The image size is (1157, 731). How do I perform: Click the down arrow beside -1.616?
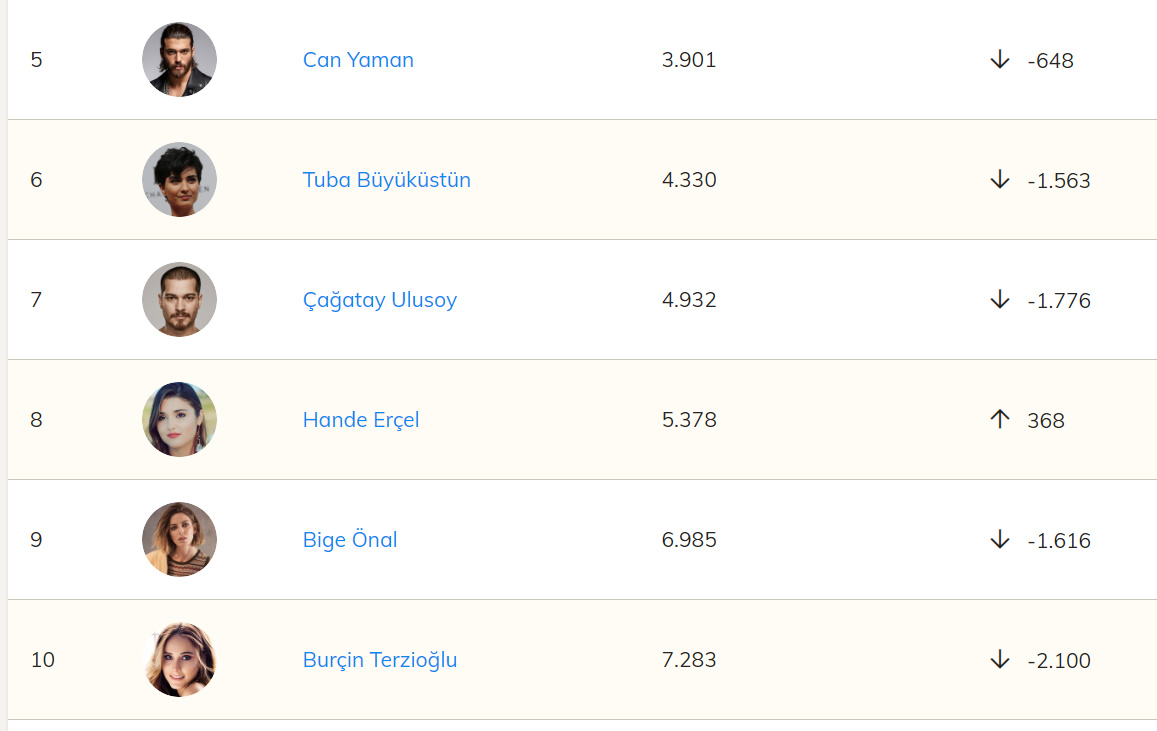pyautogui.click(x=999, y=540)
